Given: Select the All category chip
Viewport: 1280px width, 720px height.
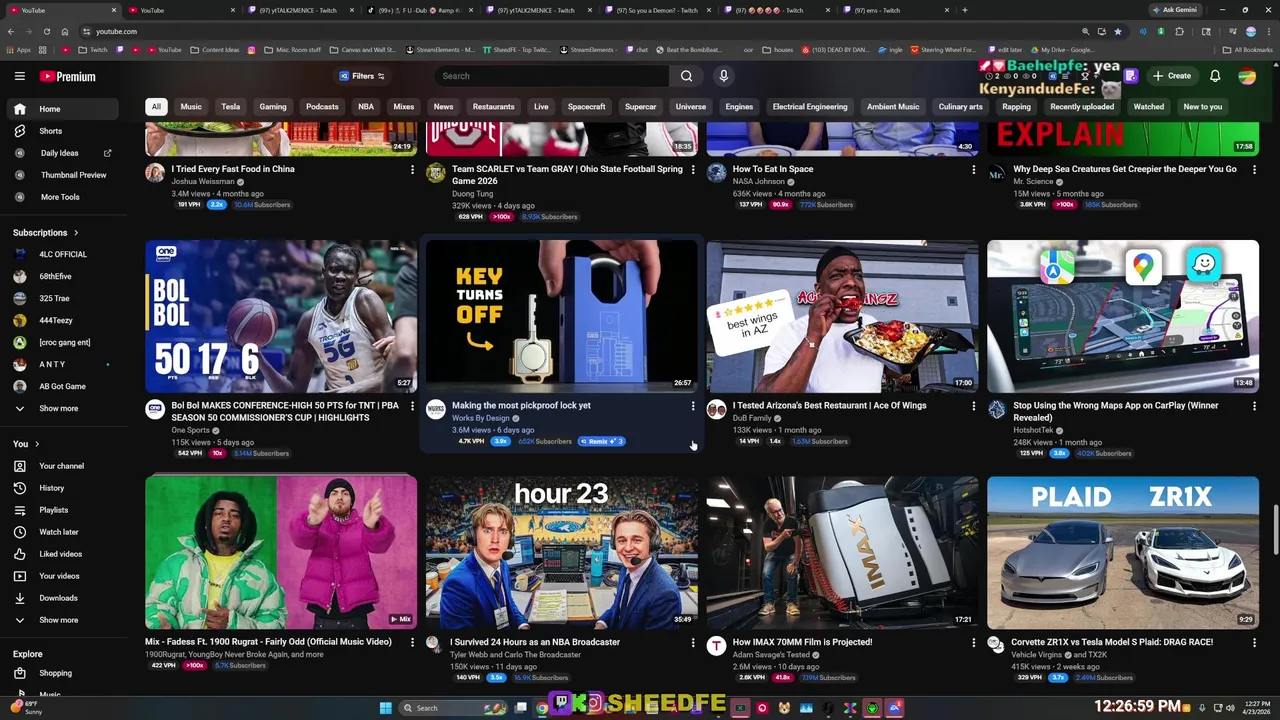Looking at the screenshot, I should click(156, 107).
